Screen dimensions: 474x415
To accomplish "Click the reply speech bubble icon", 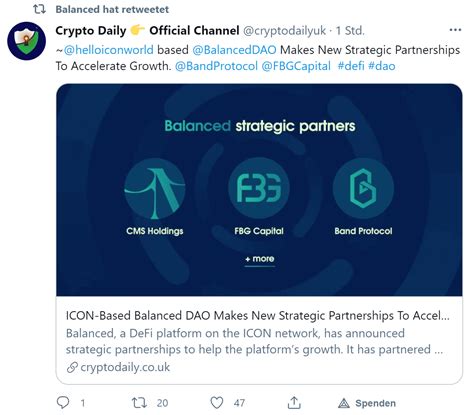I will (63, 403).
